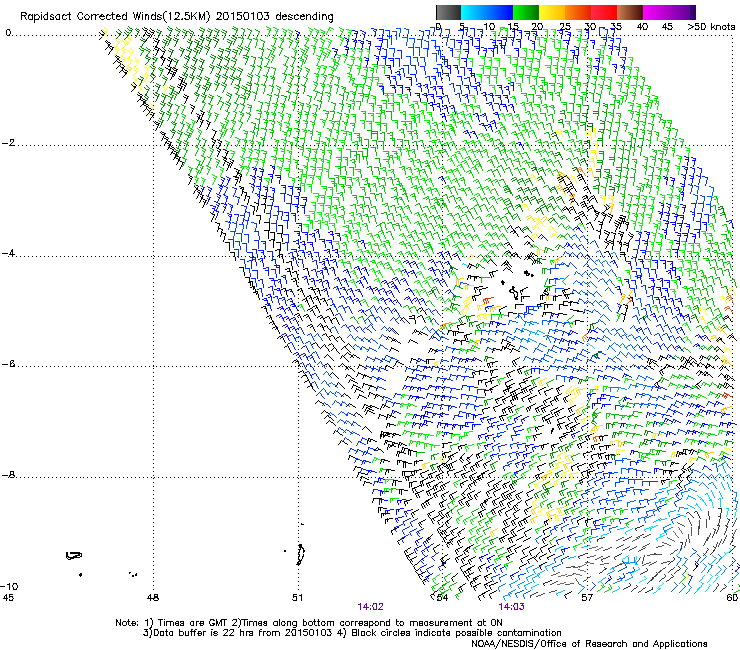740x650 pixels.
Task: Click the note 'Times are GMT' line
Action: [x=309, y=623]
